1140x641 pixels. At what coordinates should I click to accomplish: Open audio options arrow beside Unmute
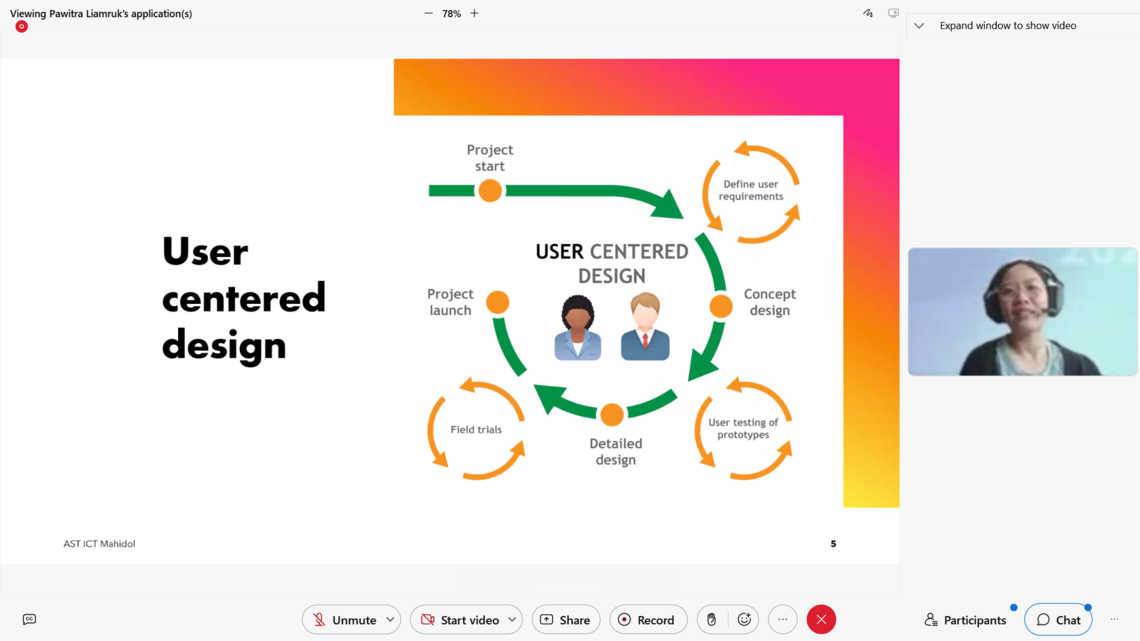390,620
